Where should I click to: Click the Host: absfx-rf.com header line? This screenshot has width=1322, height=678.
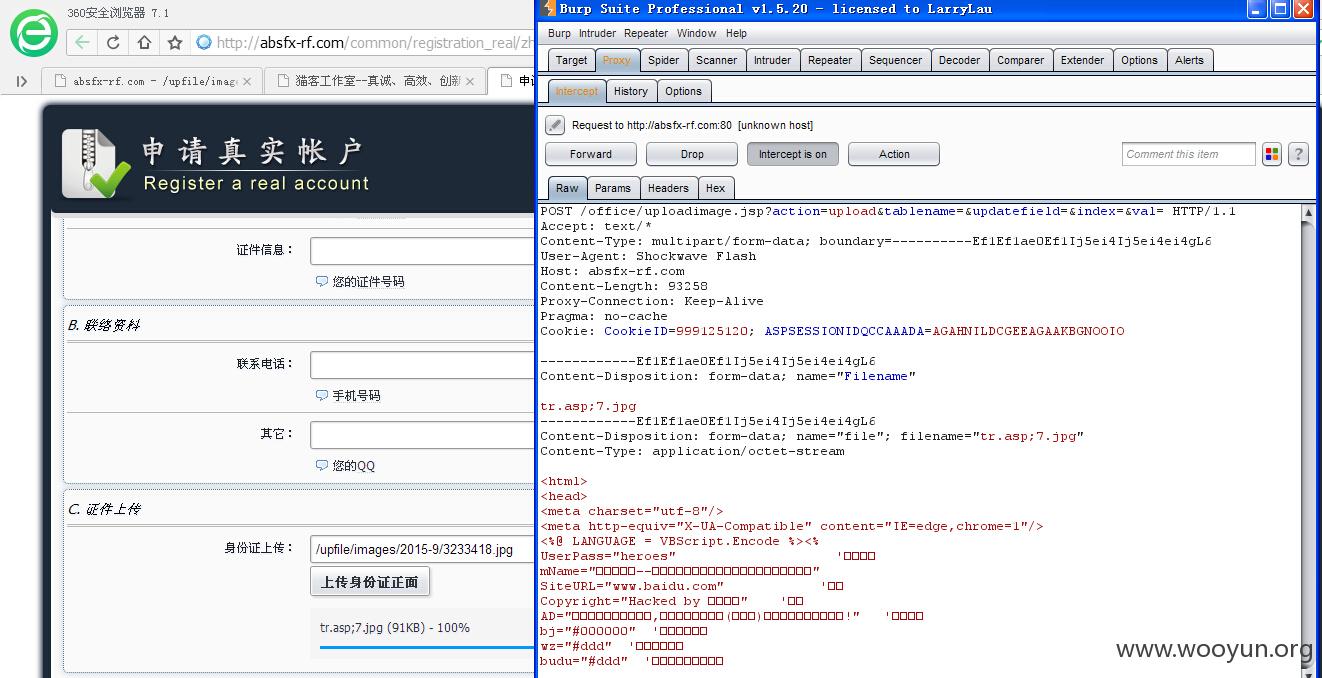pos(612,271)
